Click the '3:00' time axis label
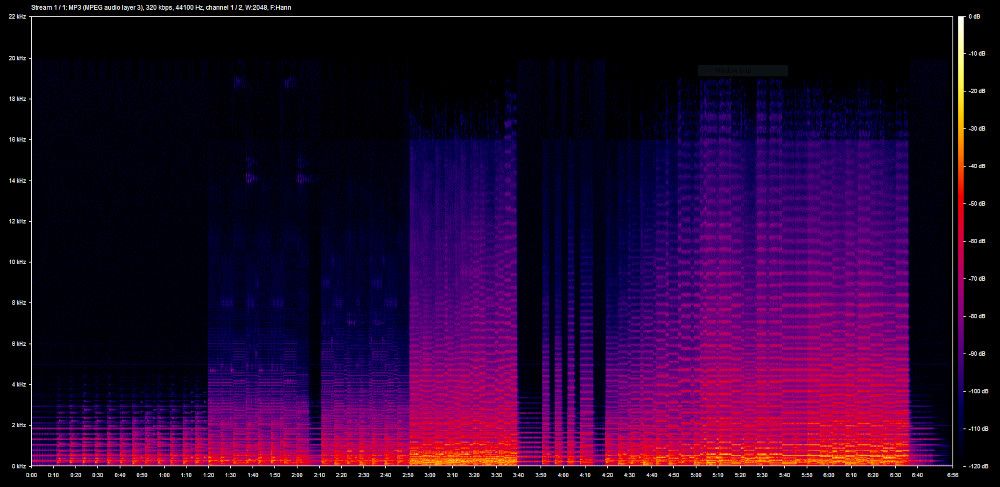 [x=430, y=475]
